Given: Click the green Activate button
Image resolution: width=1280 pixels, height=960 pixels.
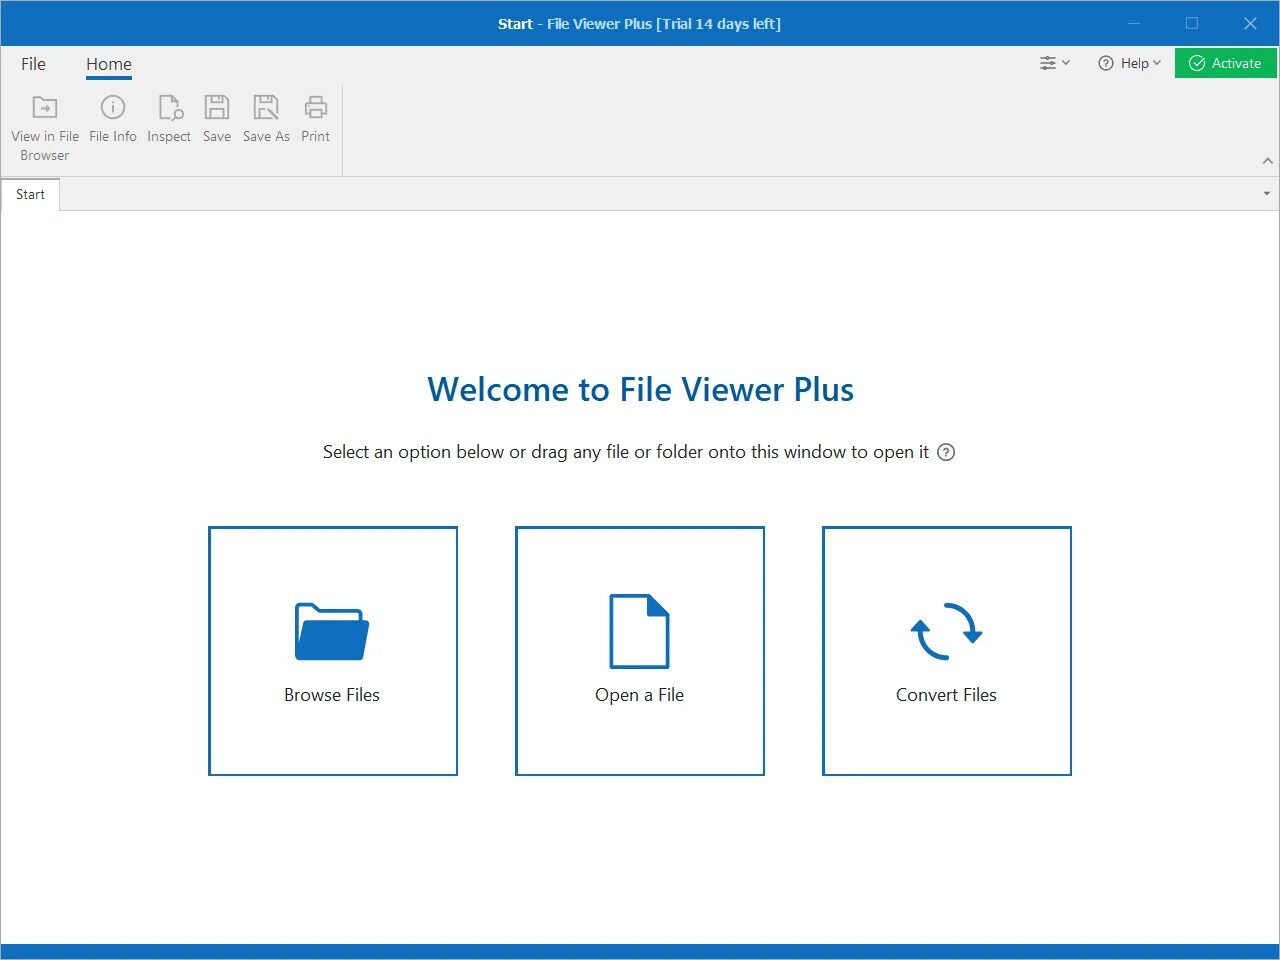Looking at the screenshot, I should coord(1226,62).
